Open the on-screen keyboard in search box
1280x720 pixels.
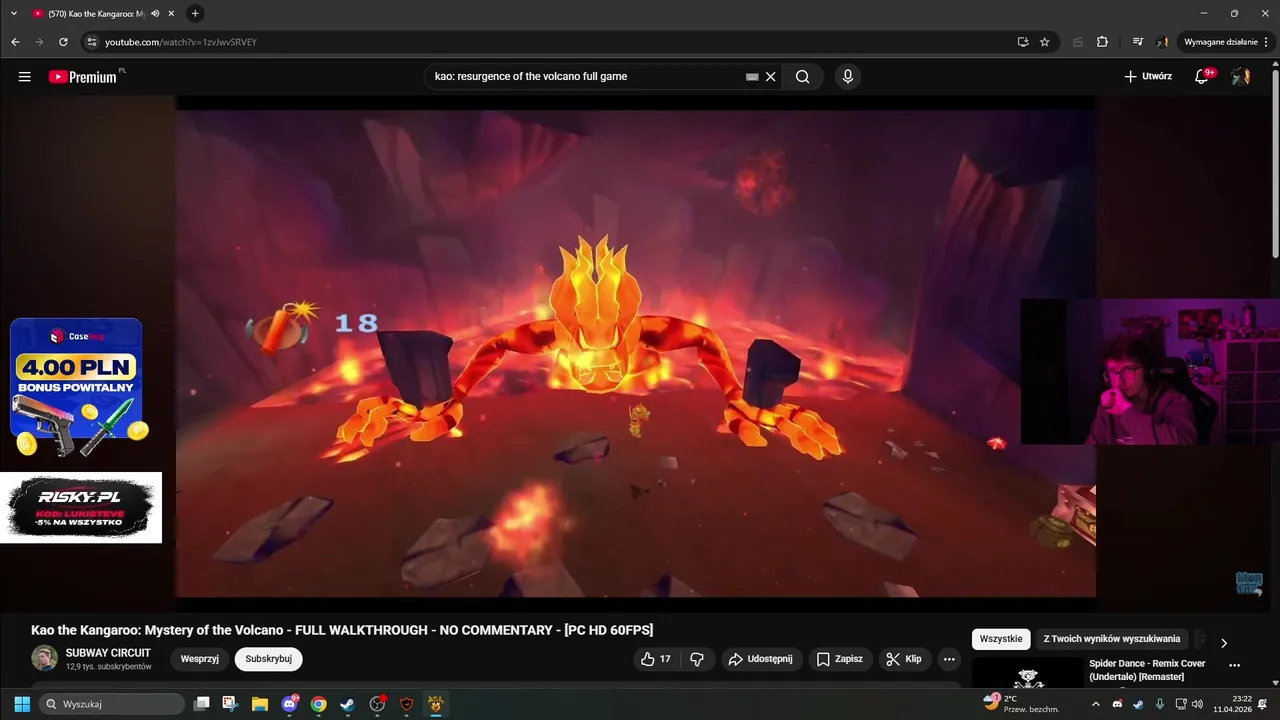[752, 77]
